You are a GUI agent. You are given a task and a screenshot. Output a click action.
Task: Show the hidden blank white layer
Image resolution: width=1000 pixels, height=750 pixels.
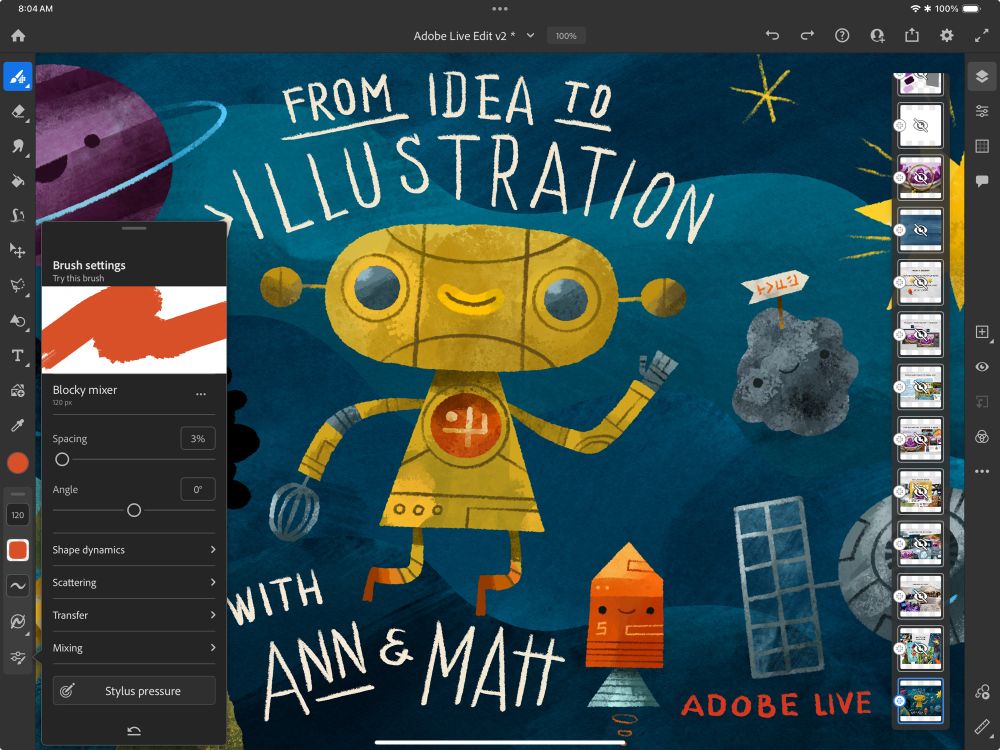tap(920, 125)
